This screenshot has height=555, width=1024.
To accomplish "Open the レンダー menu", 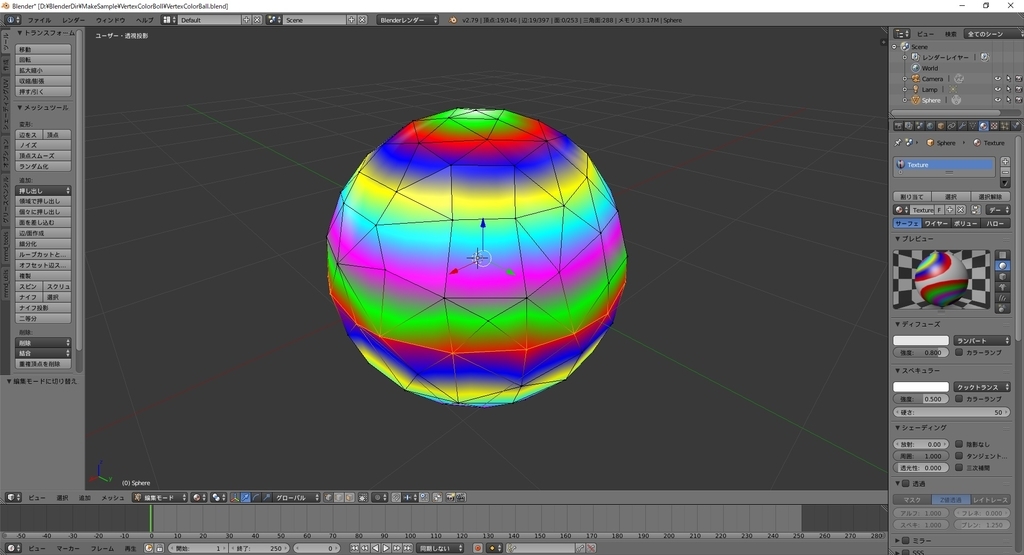I will 73,20.
